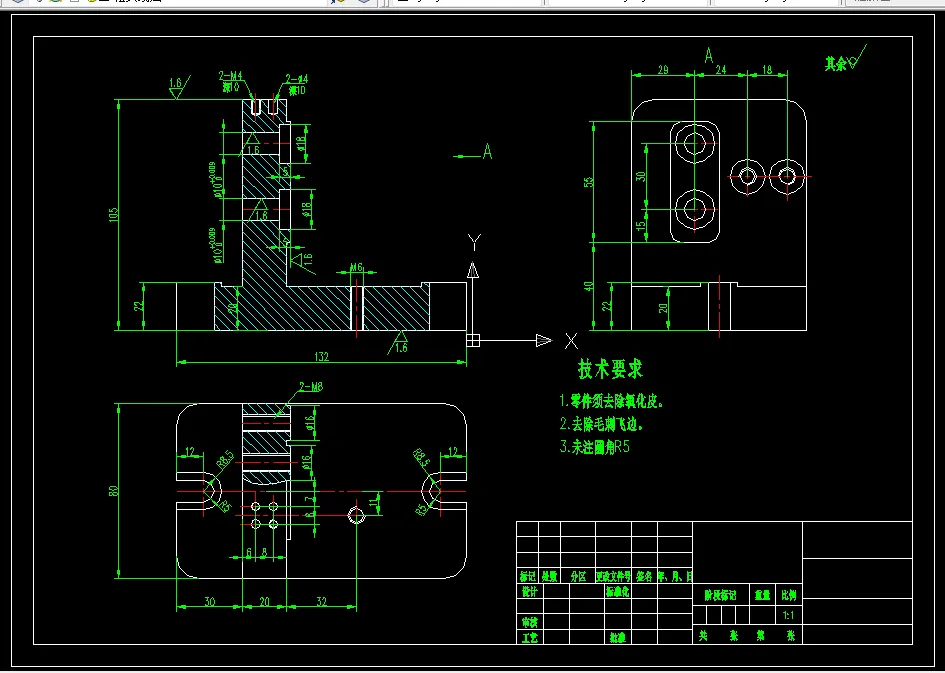Select the 审核 title block cell
945x673 pixels.
[x=530, y=622]
